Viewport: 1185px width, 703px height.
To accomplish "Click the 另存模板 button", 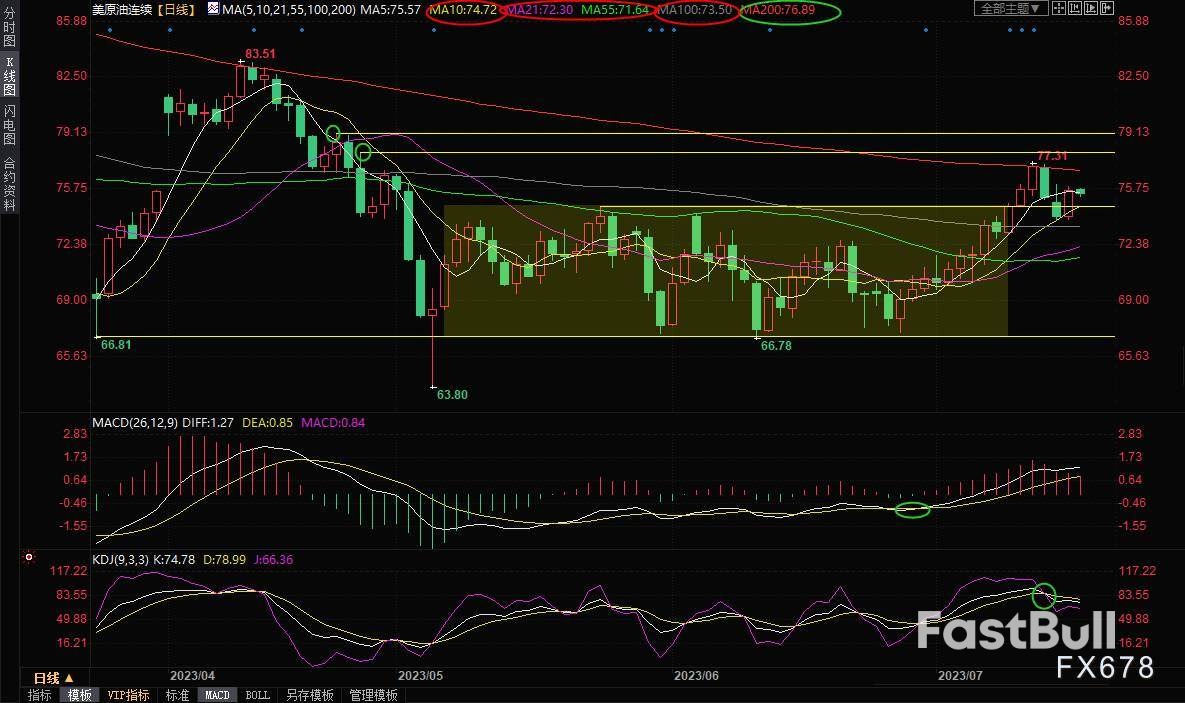I will (x=309, y=695).
